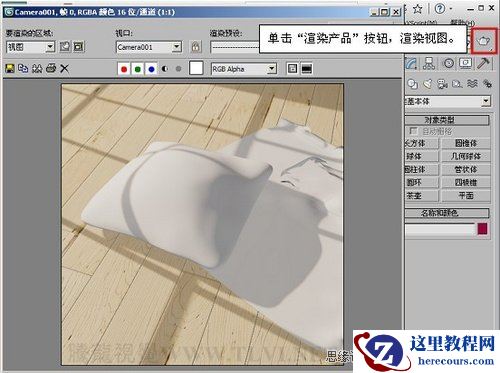Viewport: 500px width, 373px height.
Task: Open the area-to-render dropdown
Action: point(31,47)
